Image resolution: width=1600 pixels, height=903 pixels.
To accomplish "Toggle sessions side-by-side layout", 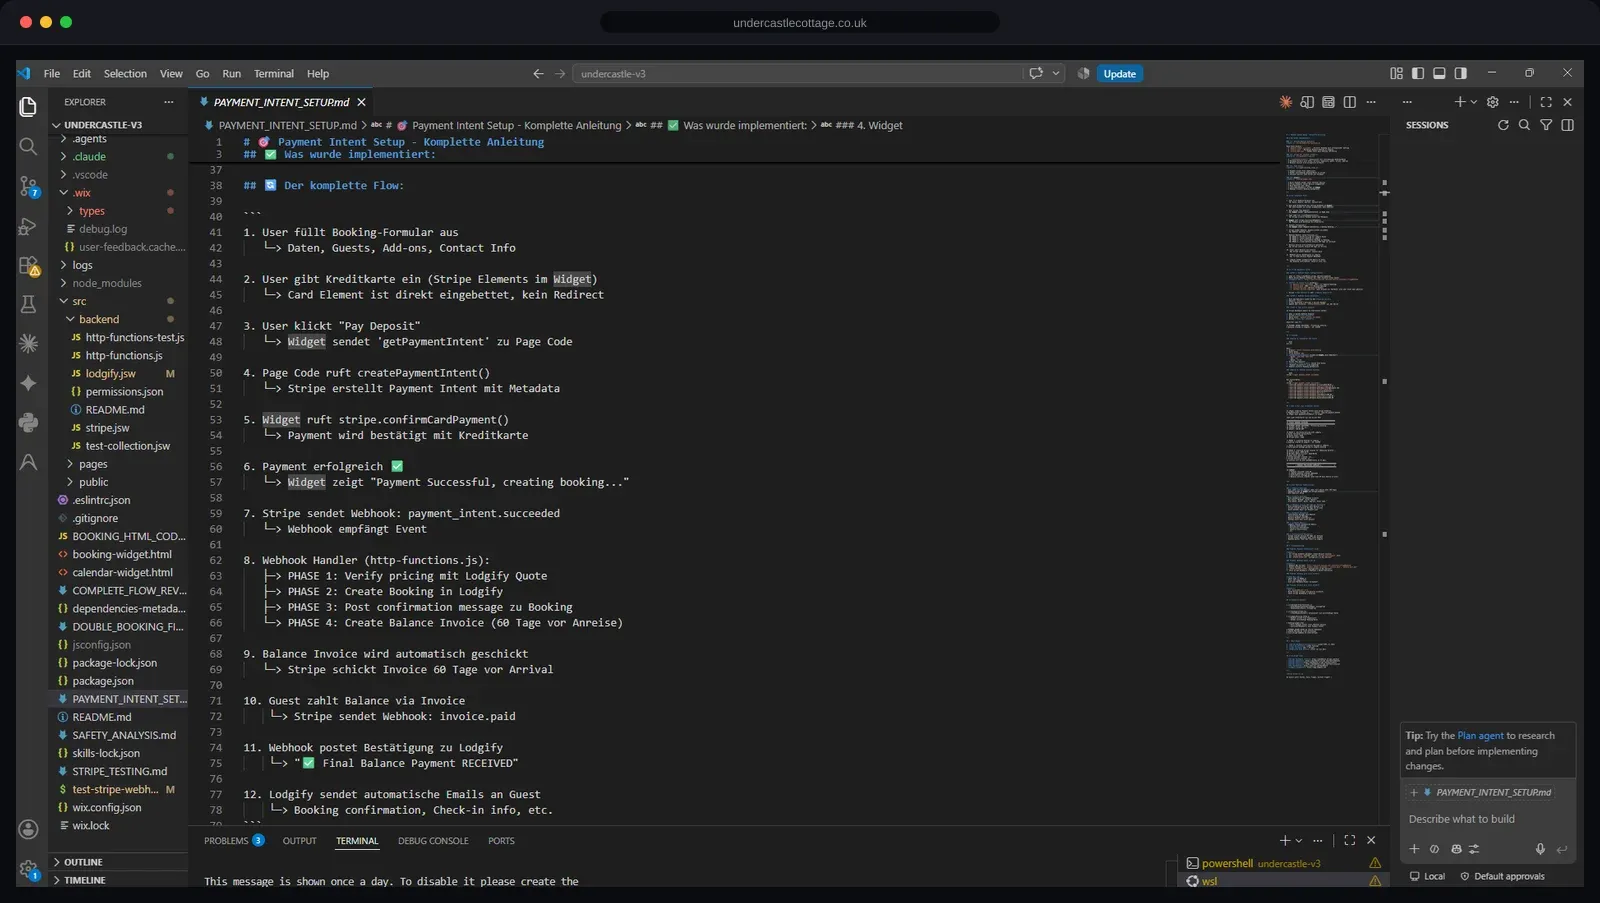I will coord(1567,125).
